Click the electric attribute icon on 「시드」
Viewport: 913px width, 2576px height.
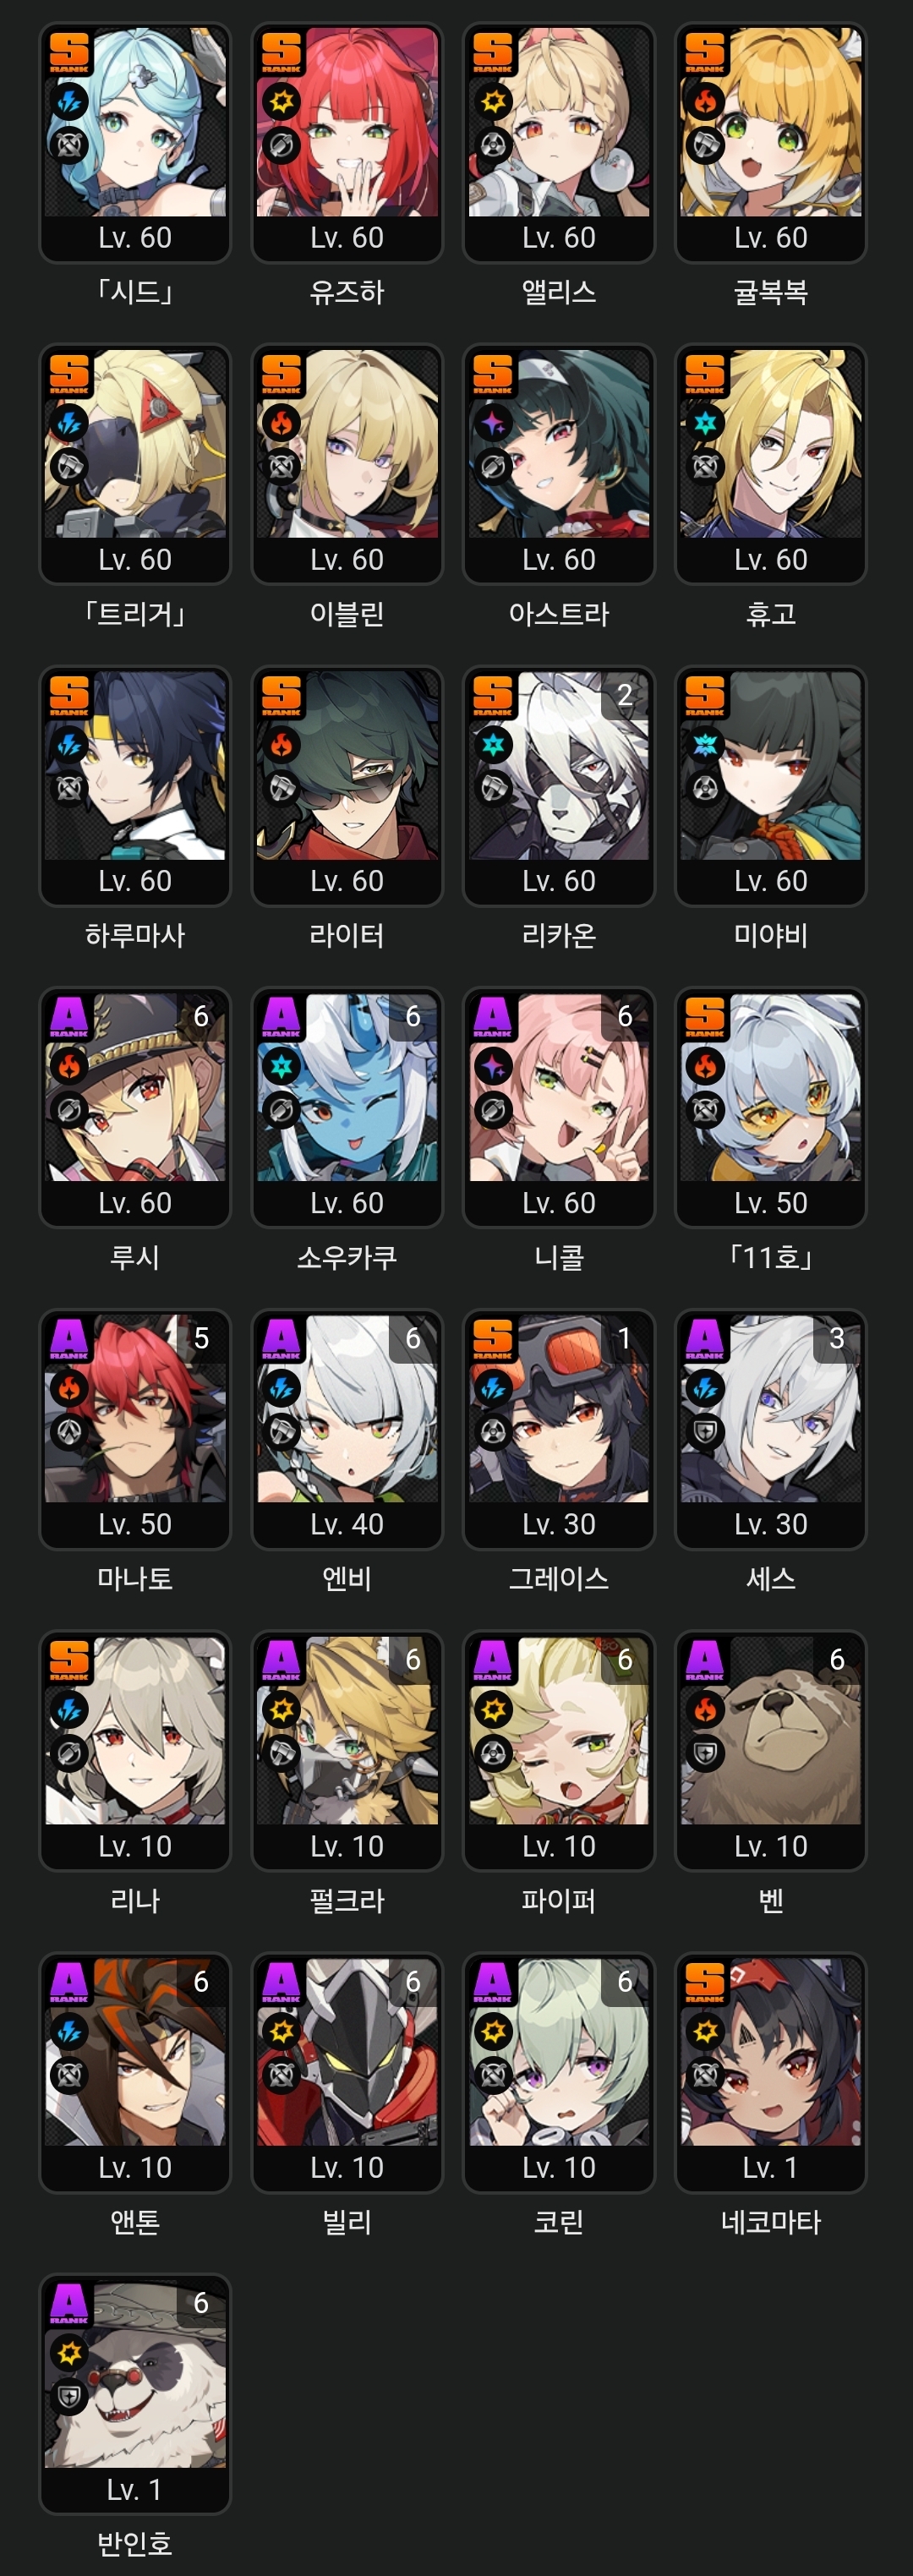[x=69, y=102]
